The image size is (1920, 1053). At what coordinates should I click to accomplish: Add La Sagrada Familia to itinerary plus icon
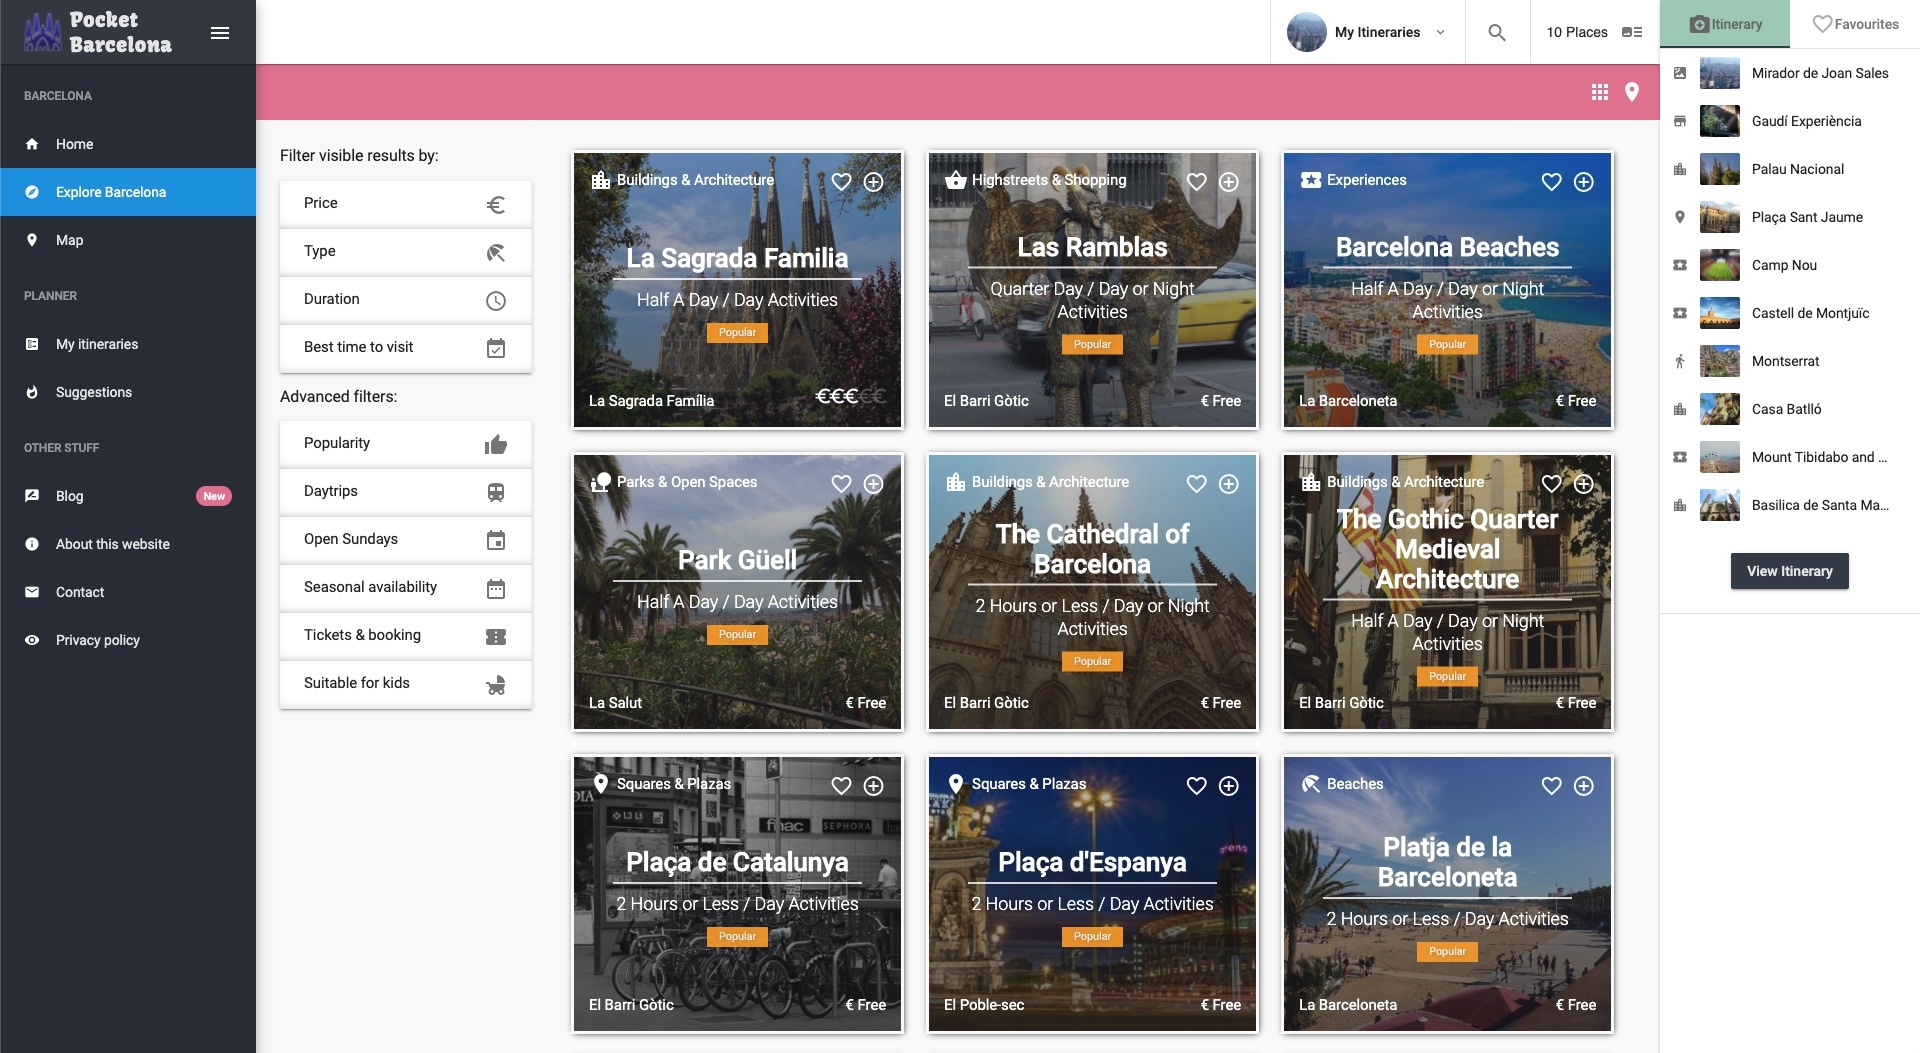pos(873,182)
